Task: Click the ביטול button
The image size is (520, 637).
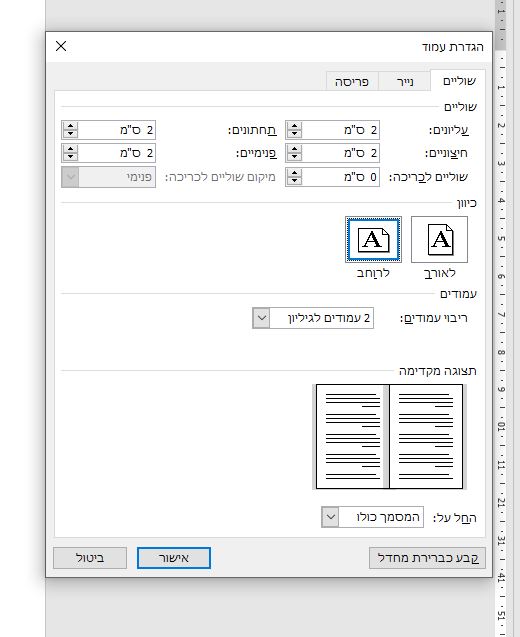Action: pos(90,558)
